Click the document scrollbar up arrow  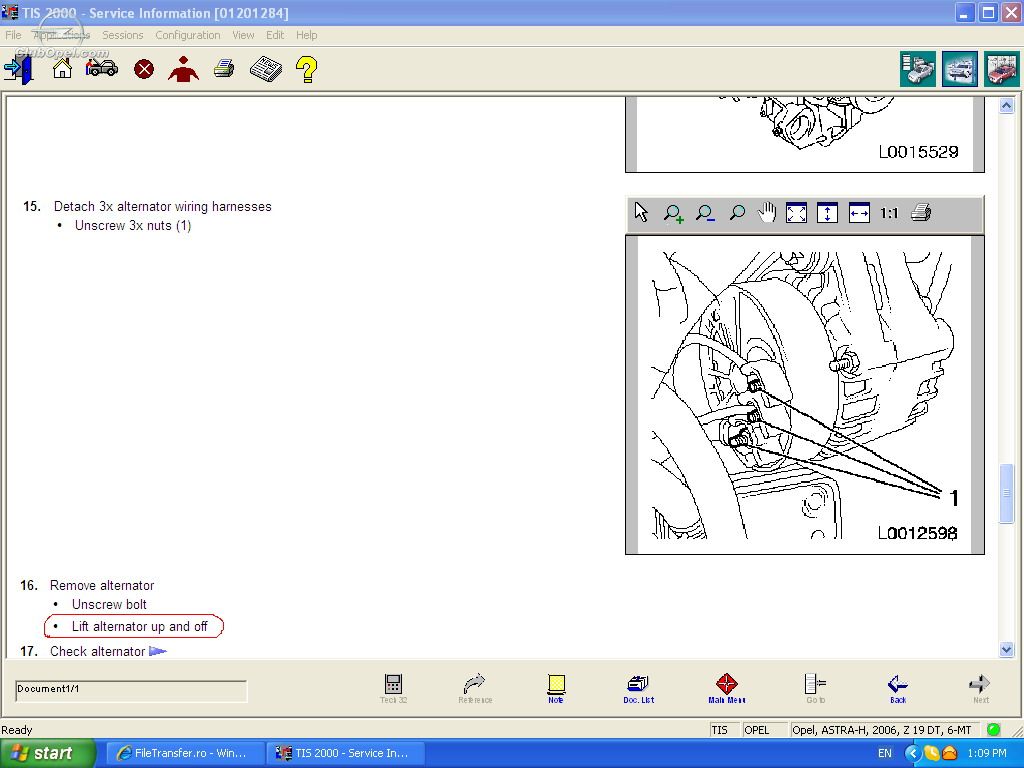click(1006, 105)
